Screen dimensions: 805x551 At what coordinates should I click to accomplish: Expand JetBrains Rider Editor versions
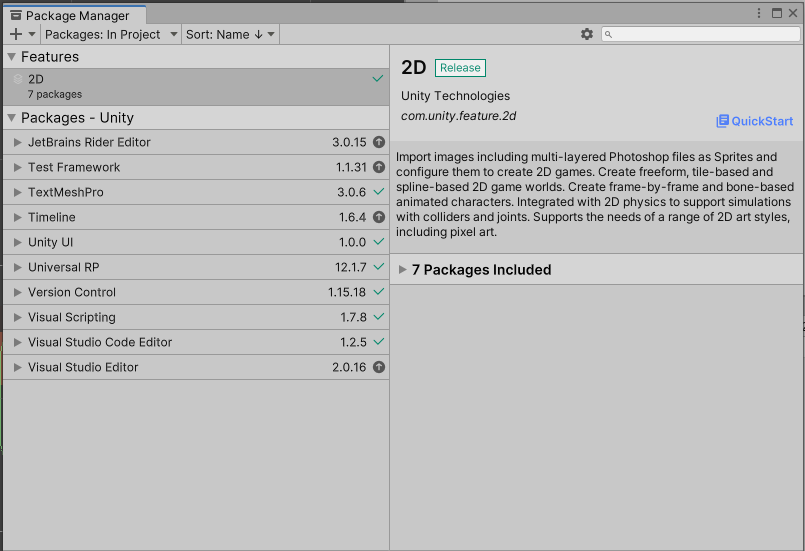point(17,142)
